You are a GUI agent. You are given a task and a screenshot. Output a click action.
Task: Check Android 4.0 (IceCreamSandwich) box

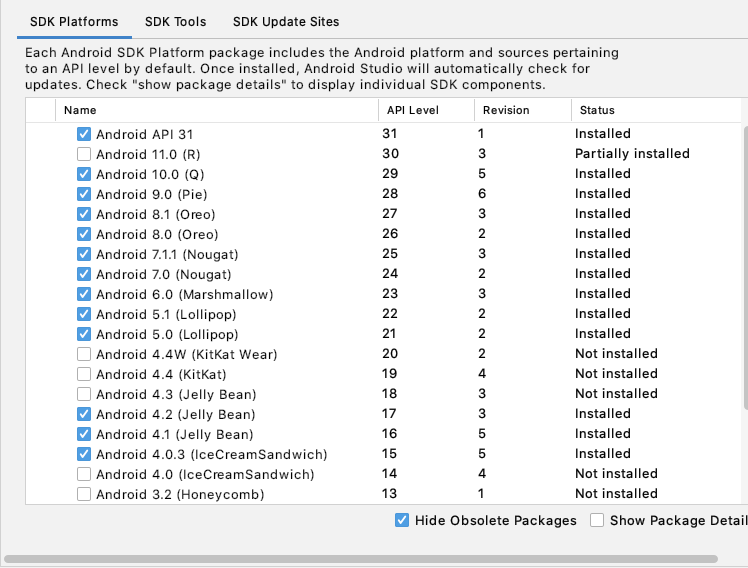(x=84, y=474)
